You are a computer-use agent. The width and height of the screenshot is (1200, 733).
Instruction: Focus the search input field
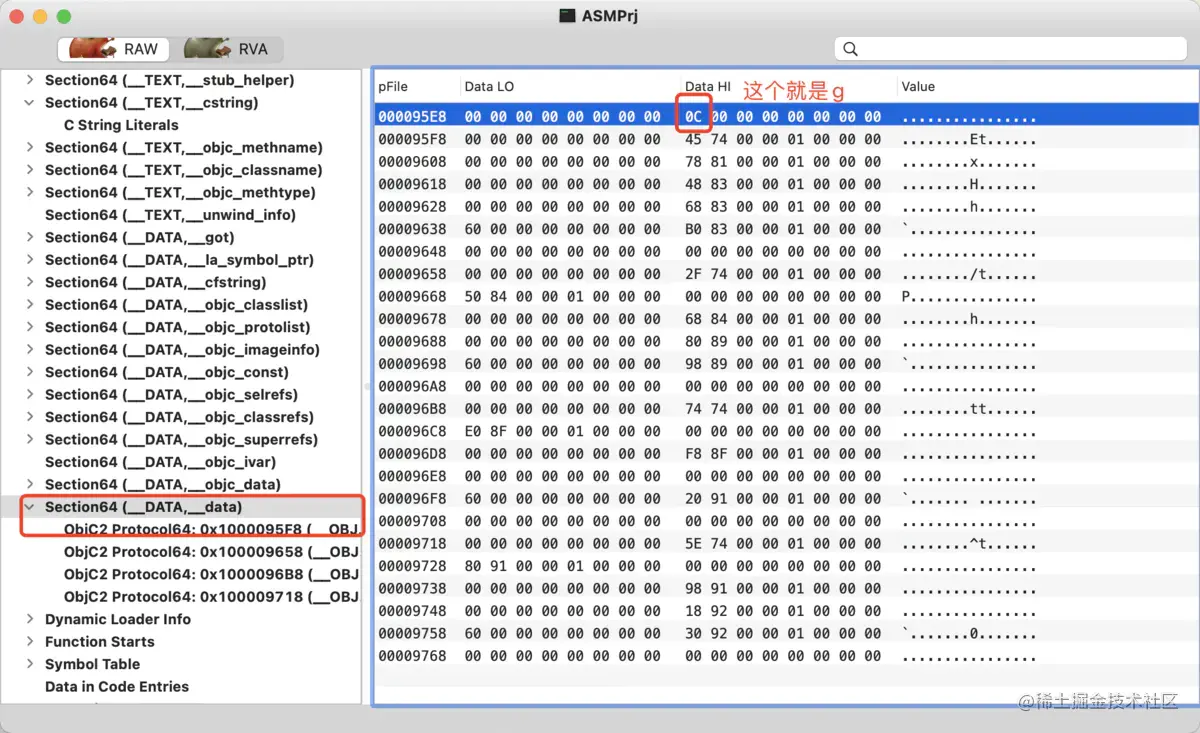tap(1010, 48)
